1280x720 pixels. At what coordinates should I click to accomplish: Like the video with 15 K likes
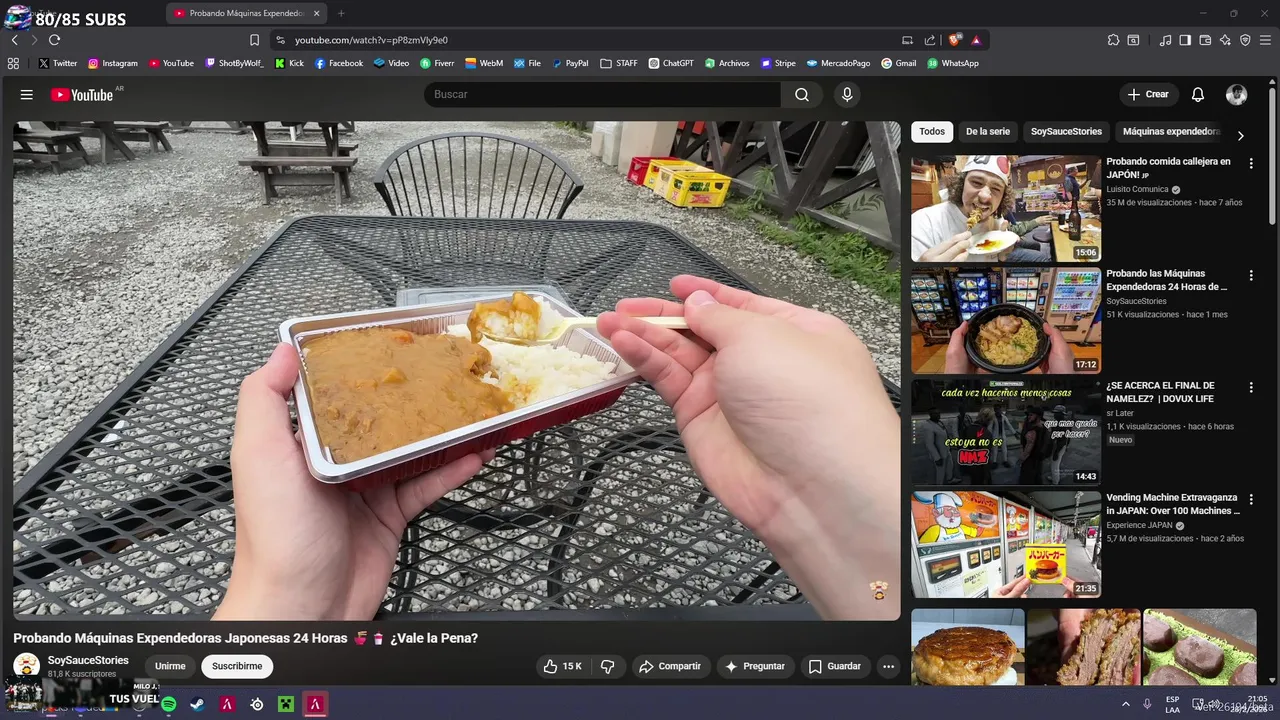pyautogui.click(x=562, y=666)
